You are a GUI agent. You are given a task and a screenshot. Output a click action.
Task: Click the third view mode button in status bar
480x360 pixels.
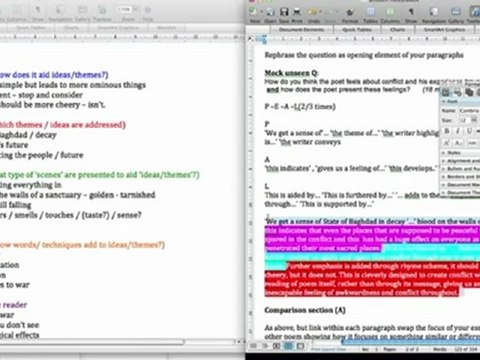(x=276, y=346)
